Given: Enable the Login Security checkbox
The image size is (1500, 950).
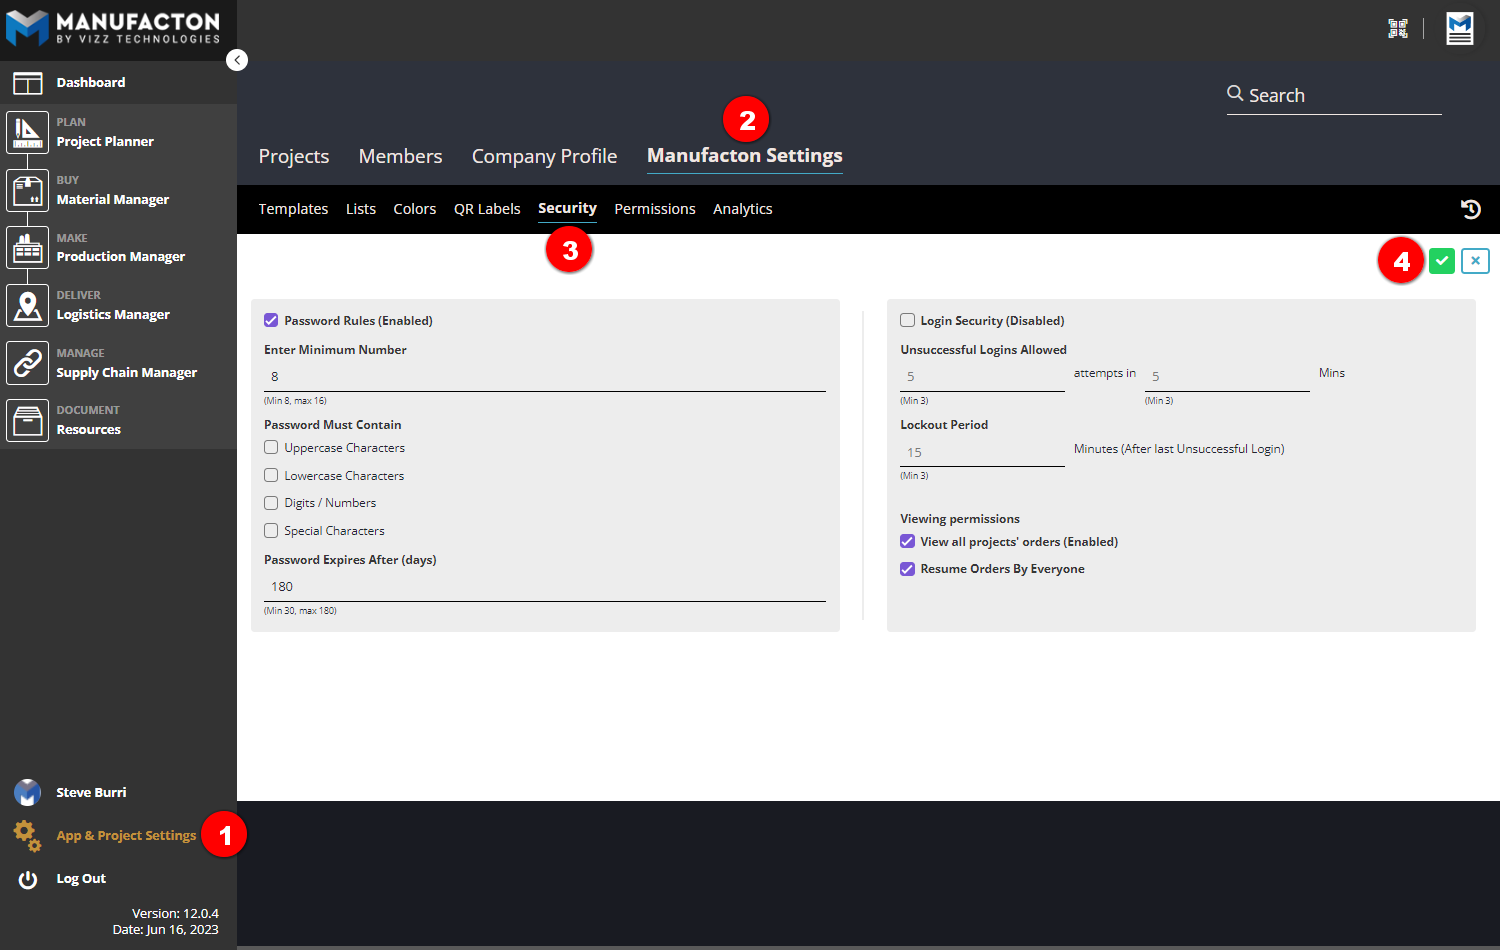Looking at the screenshot, I should pos(907,321).
